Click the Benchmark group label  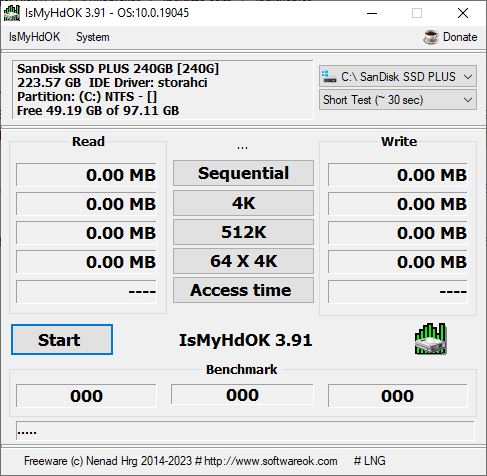click(x=242, y=369)
